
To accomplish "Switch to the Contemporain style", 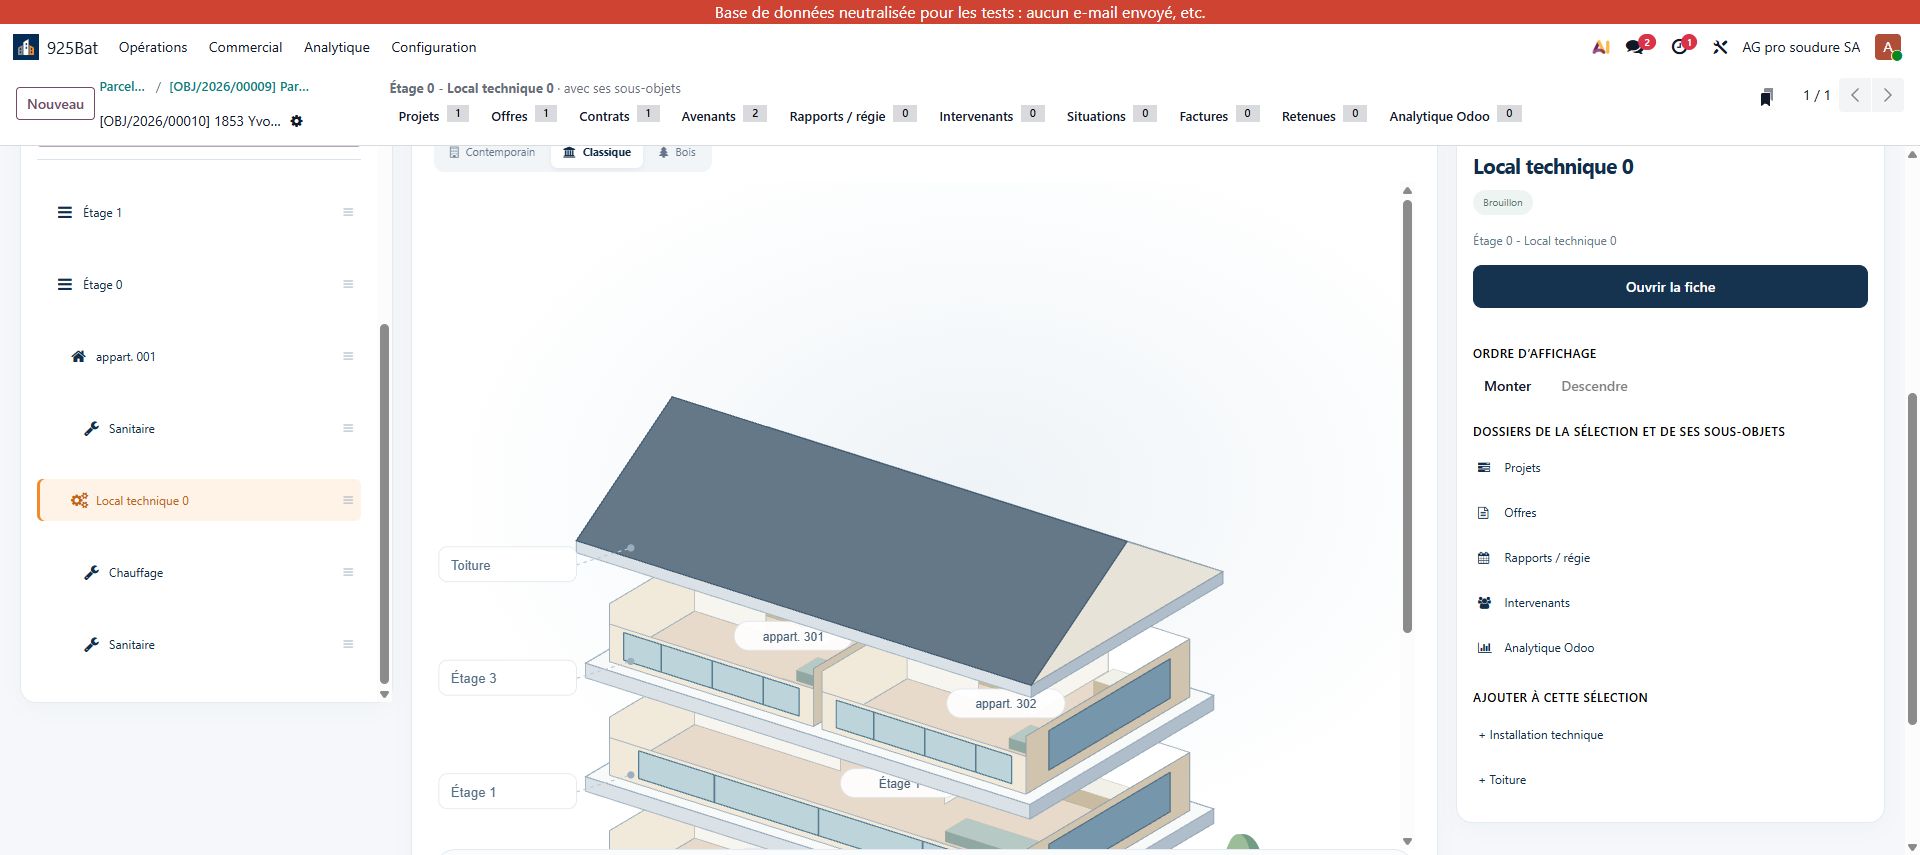I will pyautogui.click(x=492, y=152).
